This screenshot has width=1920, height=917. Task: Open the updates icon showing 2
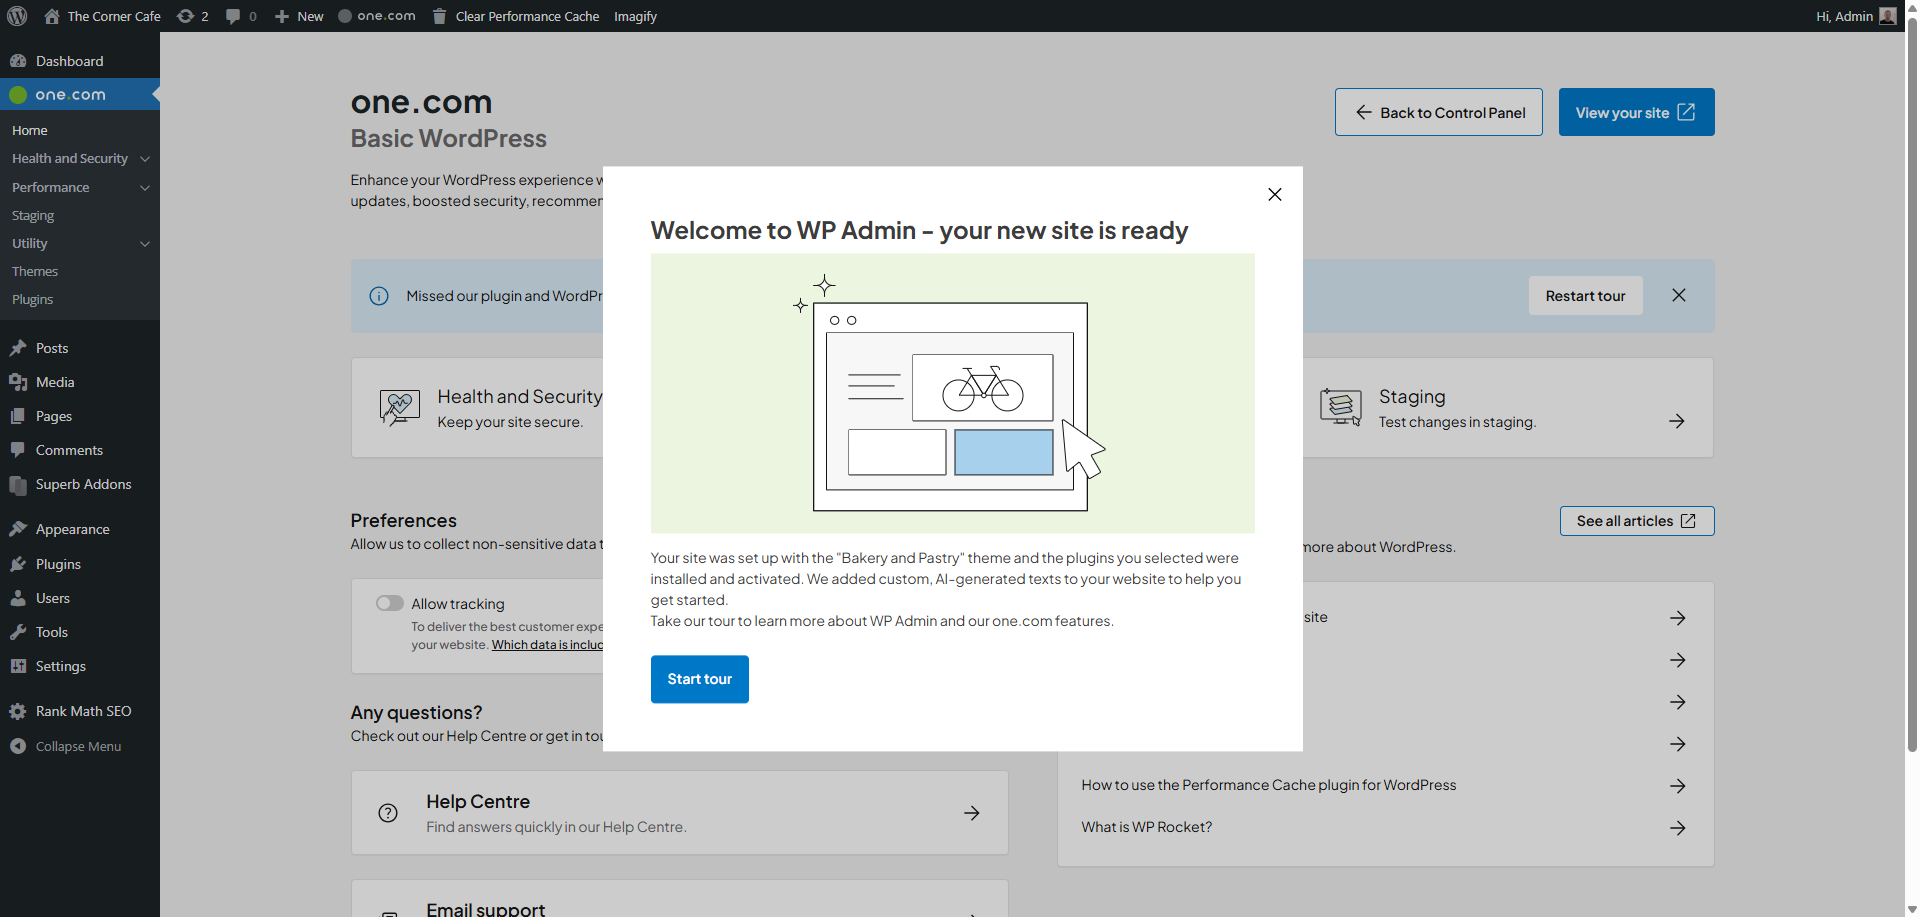(x=185, y=16)
